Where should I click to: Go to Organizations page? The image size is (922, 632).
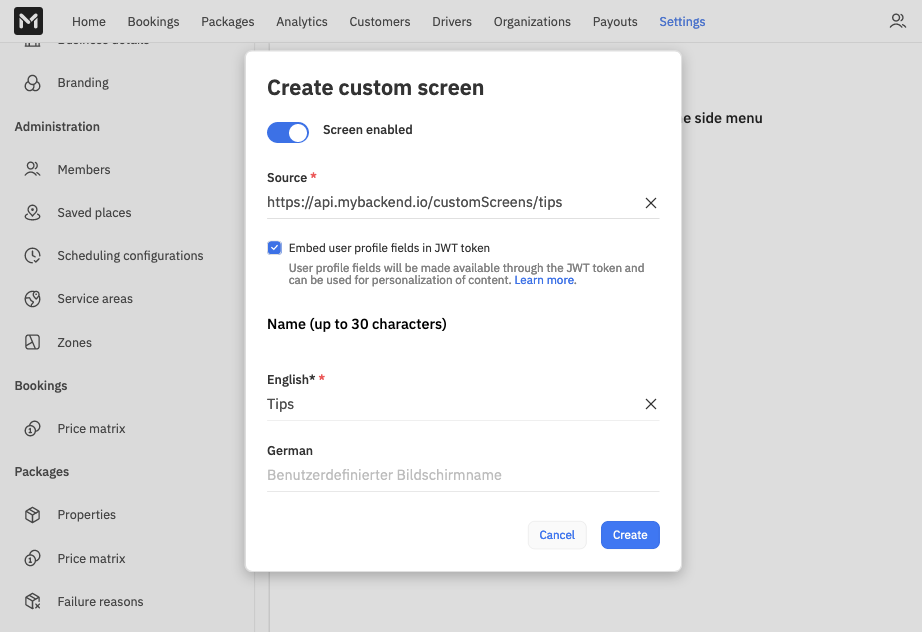click(x=532, y=22)
